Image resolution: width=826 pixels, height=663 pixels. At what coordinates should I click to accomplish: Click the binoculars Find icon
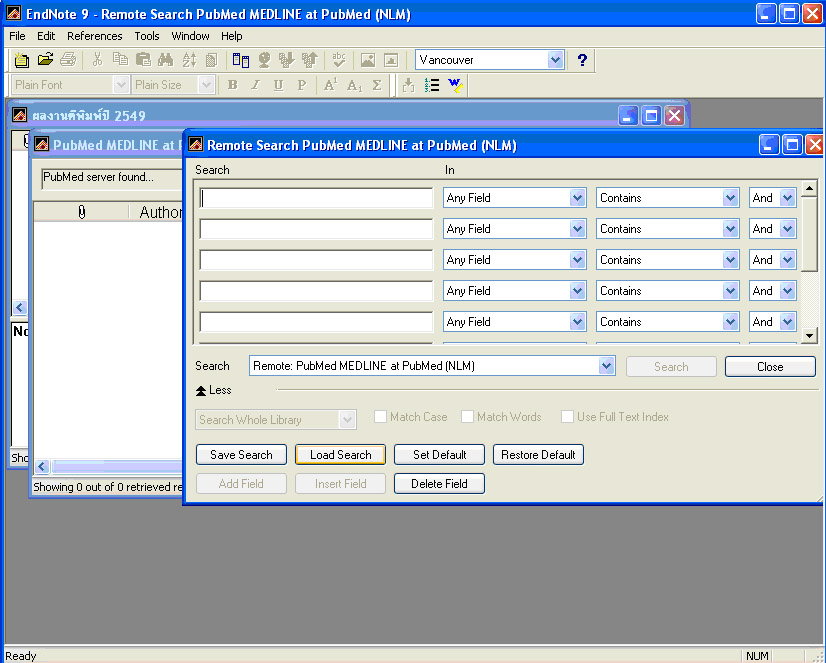point(165,60)
